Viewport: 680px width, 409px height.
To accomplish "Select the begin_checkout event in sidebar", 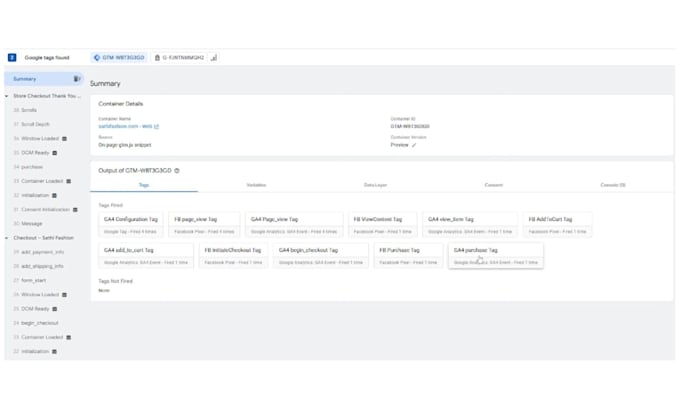I will 39,323.
